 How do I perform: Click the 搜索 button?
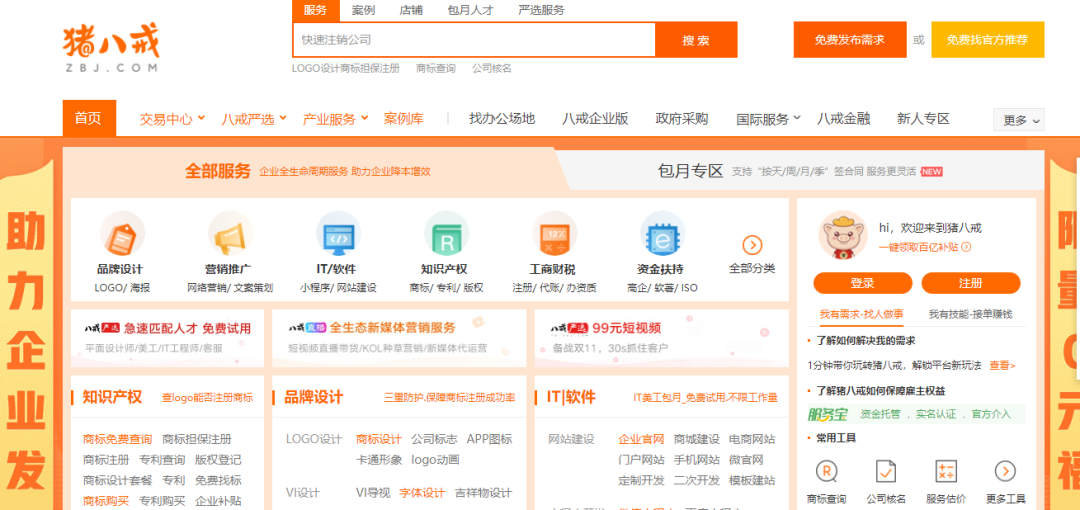(x=696, y=40)
